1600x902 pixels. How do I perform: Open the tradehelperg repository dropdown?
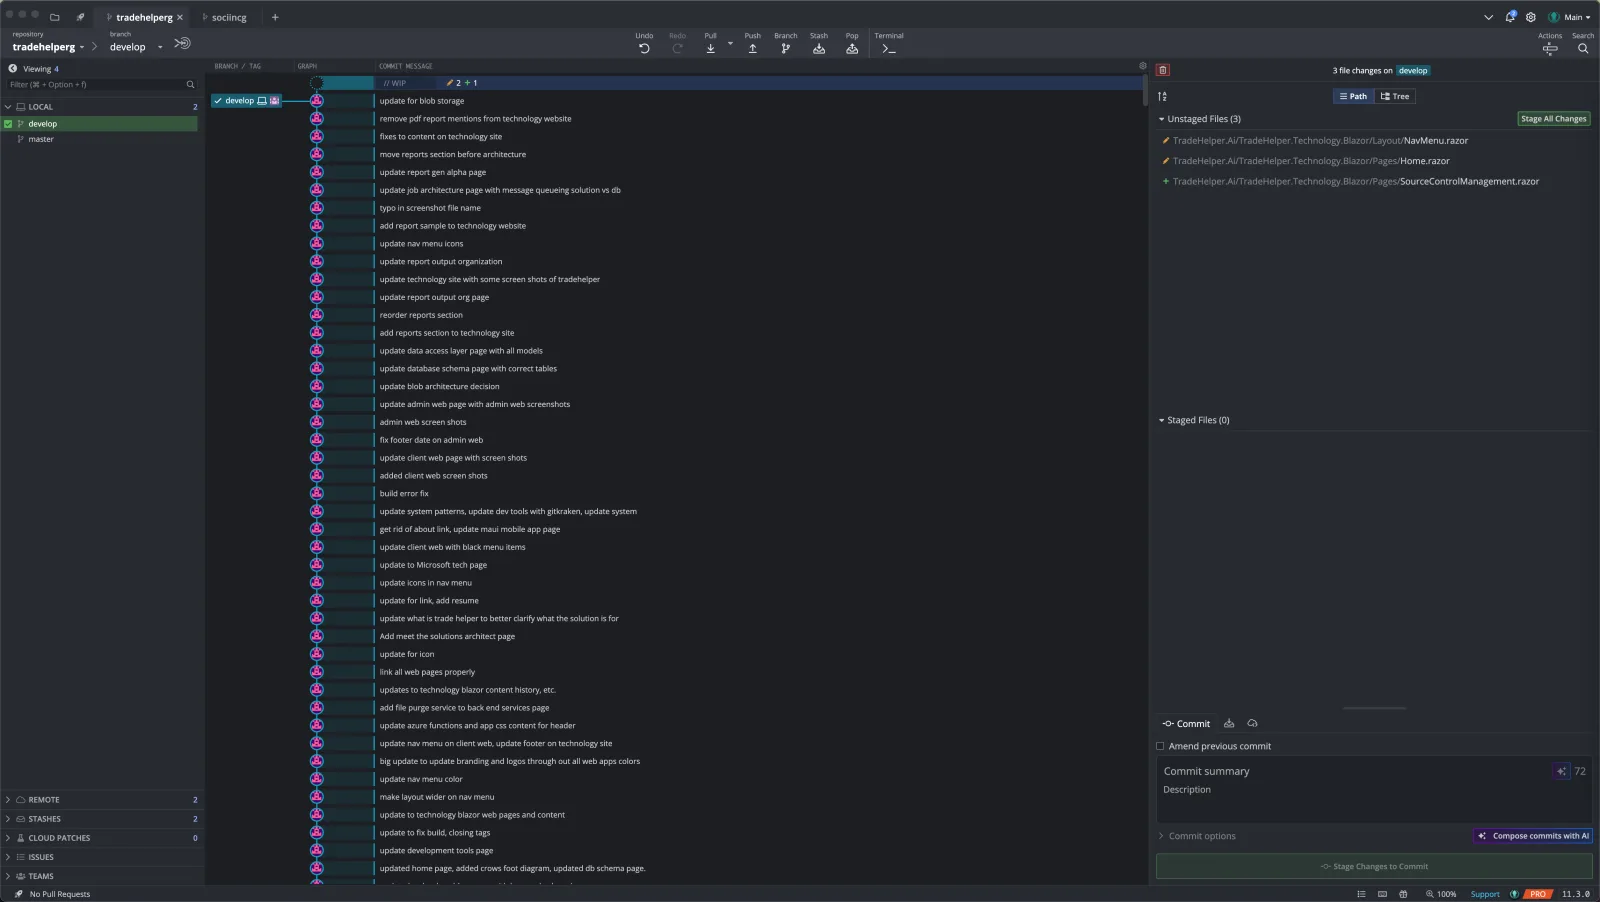click(x=48, y=47)
